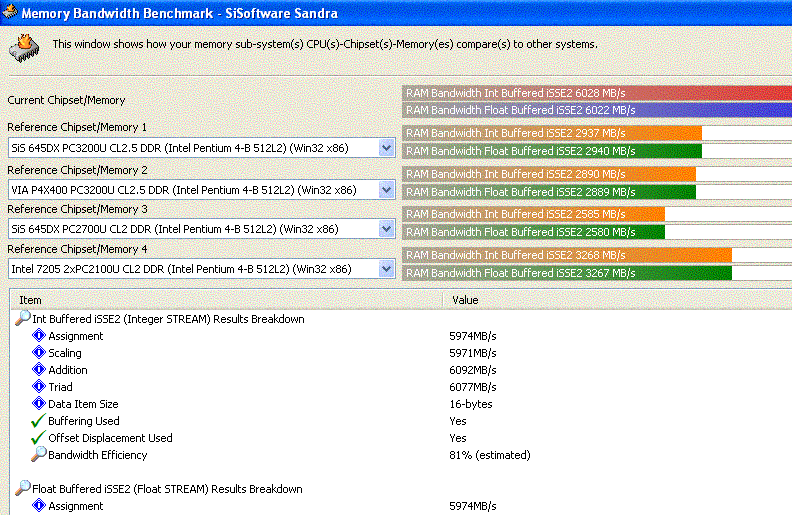Image resolution: width=792 pixels, height=515 pixels.
Task: Click the red current RAM Bandwidth Int bar
Action: tap(596, 93)
